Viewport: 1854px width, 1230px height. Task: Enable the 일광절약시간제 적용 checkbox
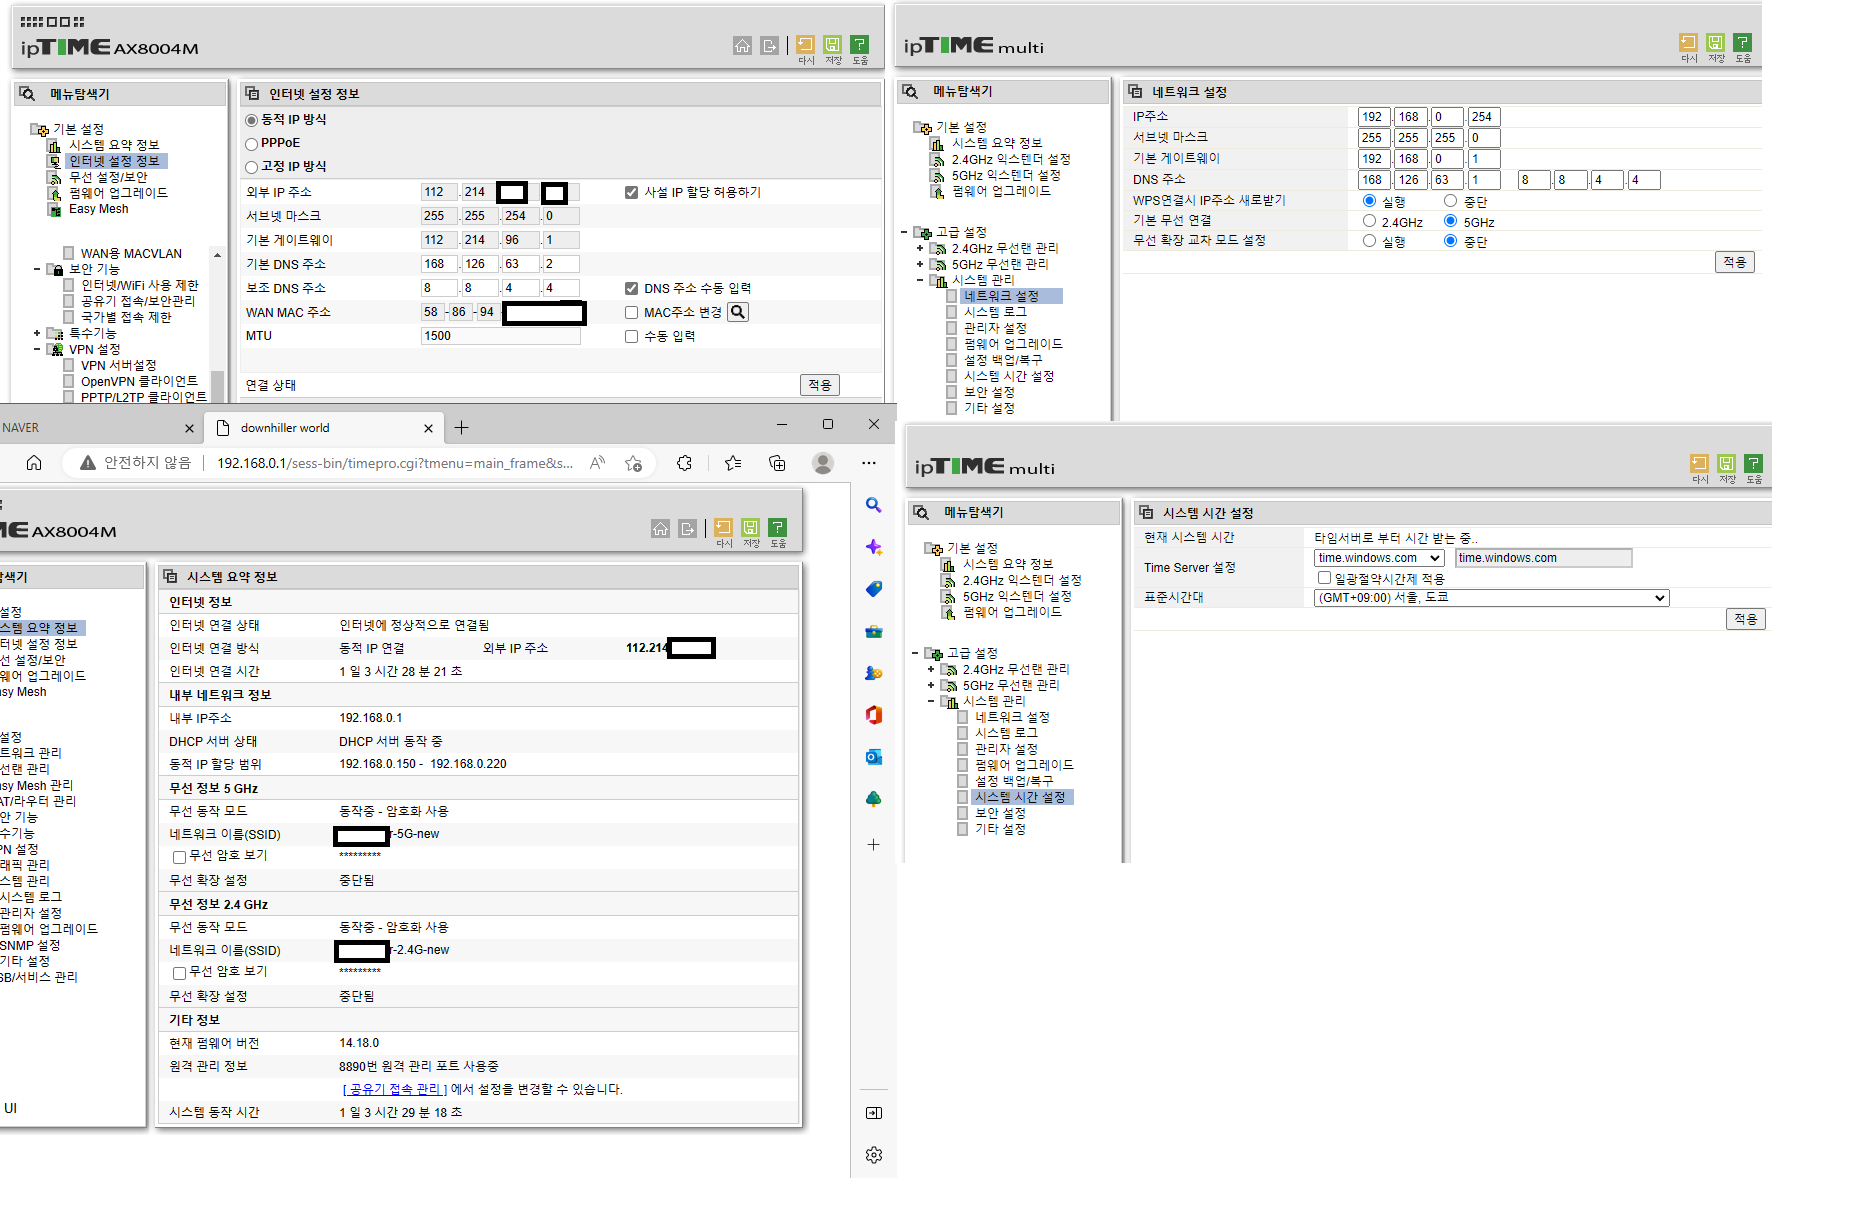1324,578
